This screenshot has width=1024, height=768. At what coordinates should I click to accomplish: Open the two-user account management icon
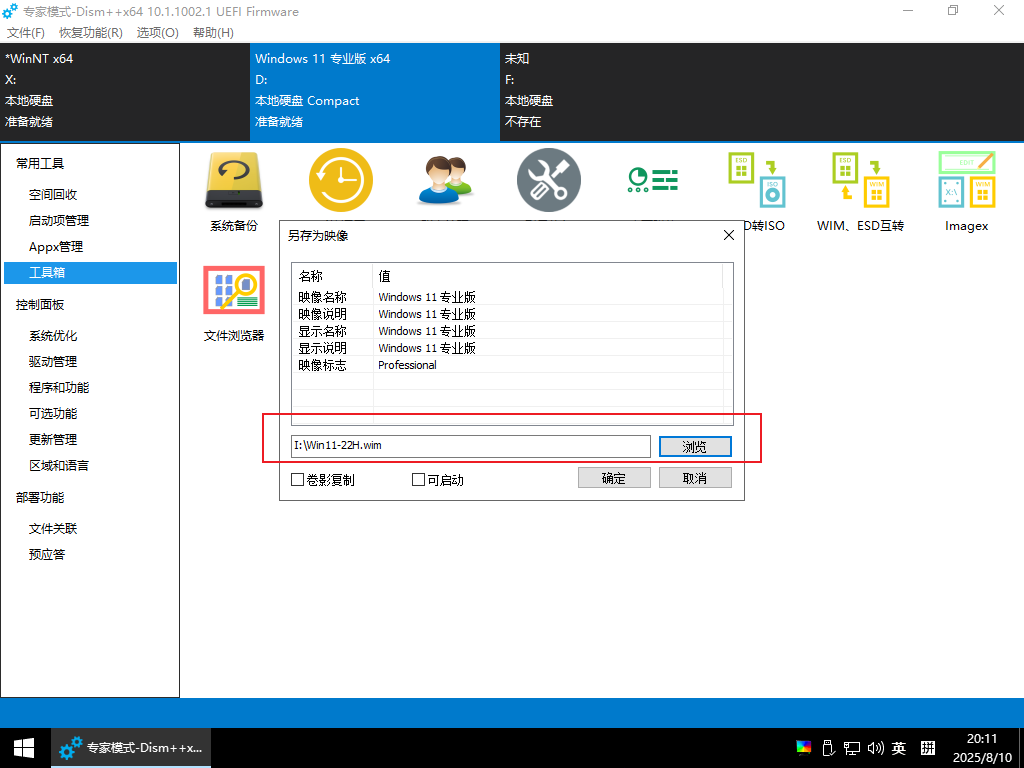tap(445, 181)
